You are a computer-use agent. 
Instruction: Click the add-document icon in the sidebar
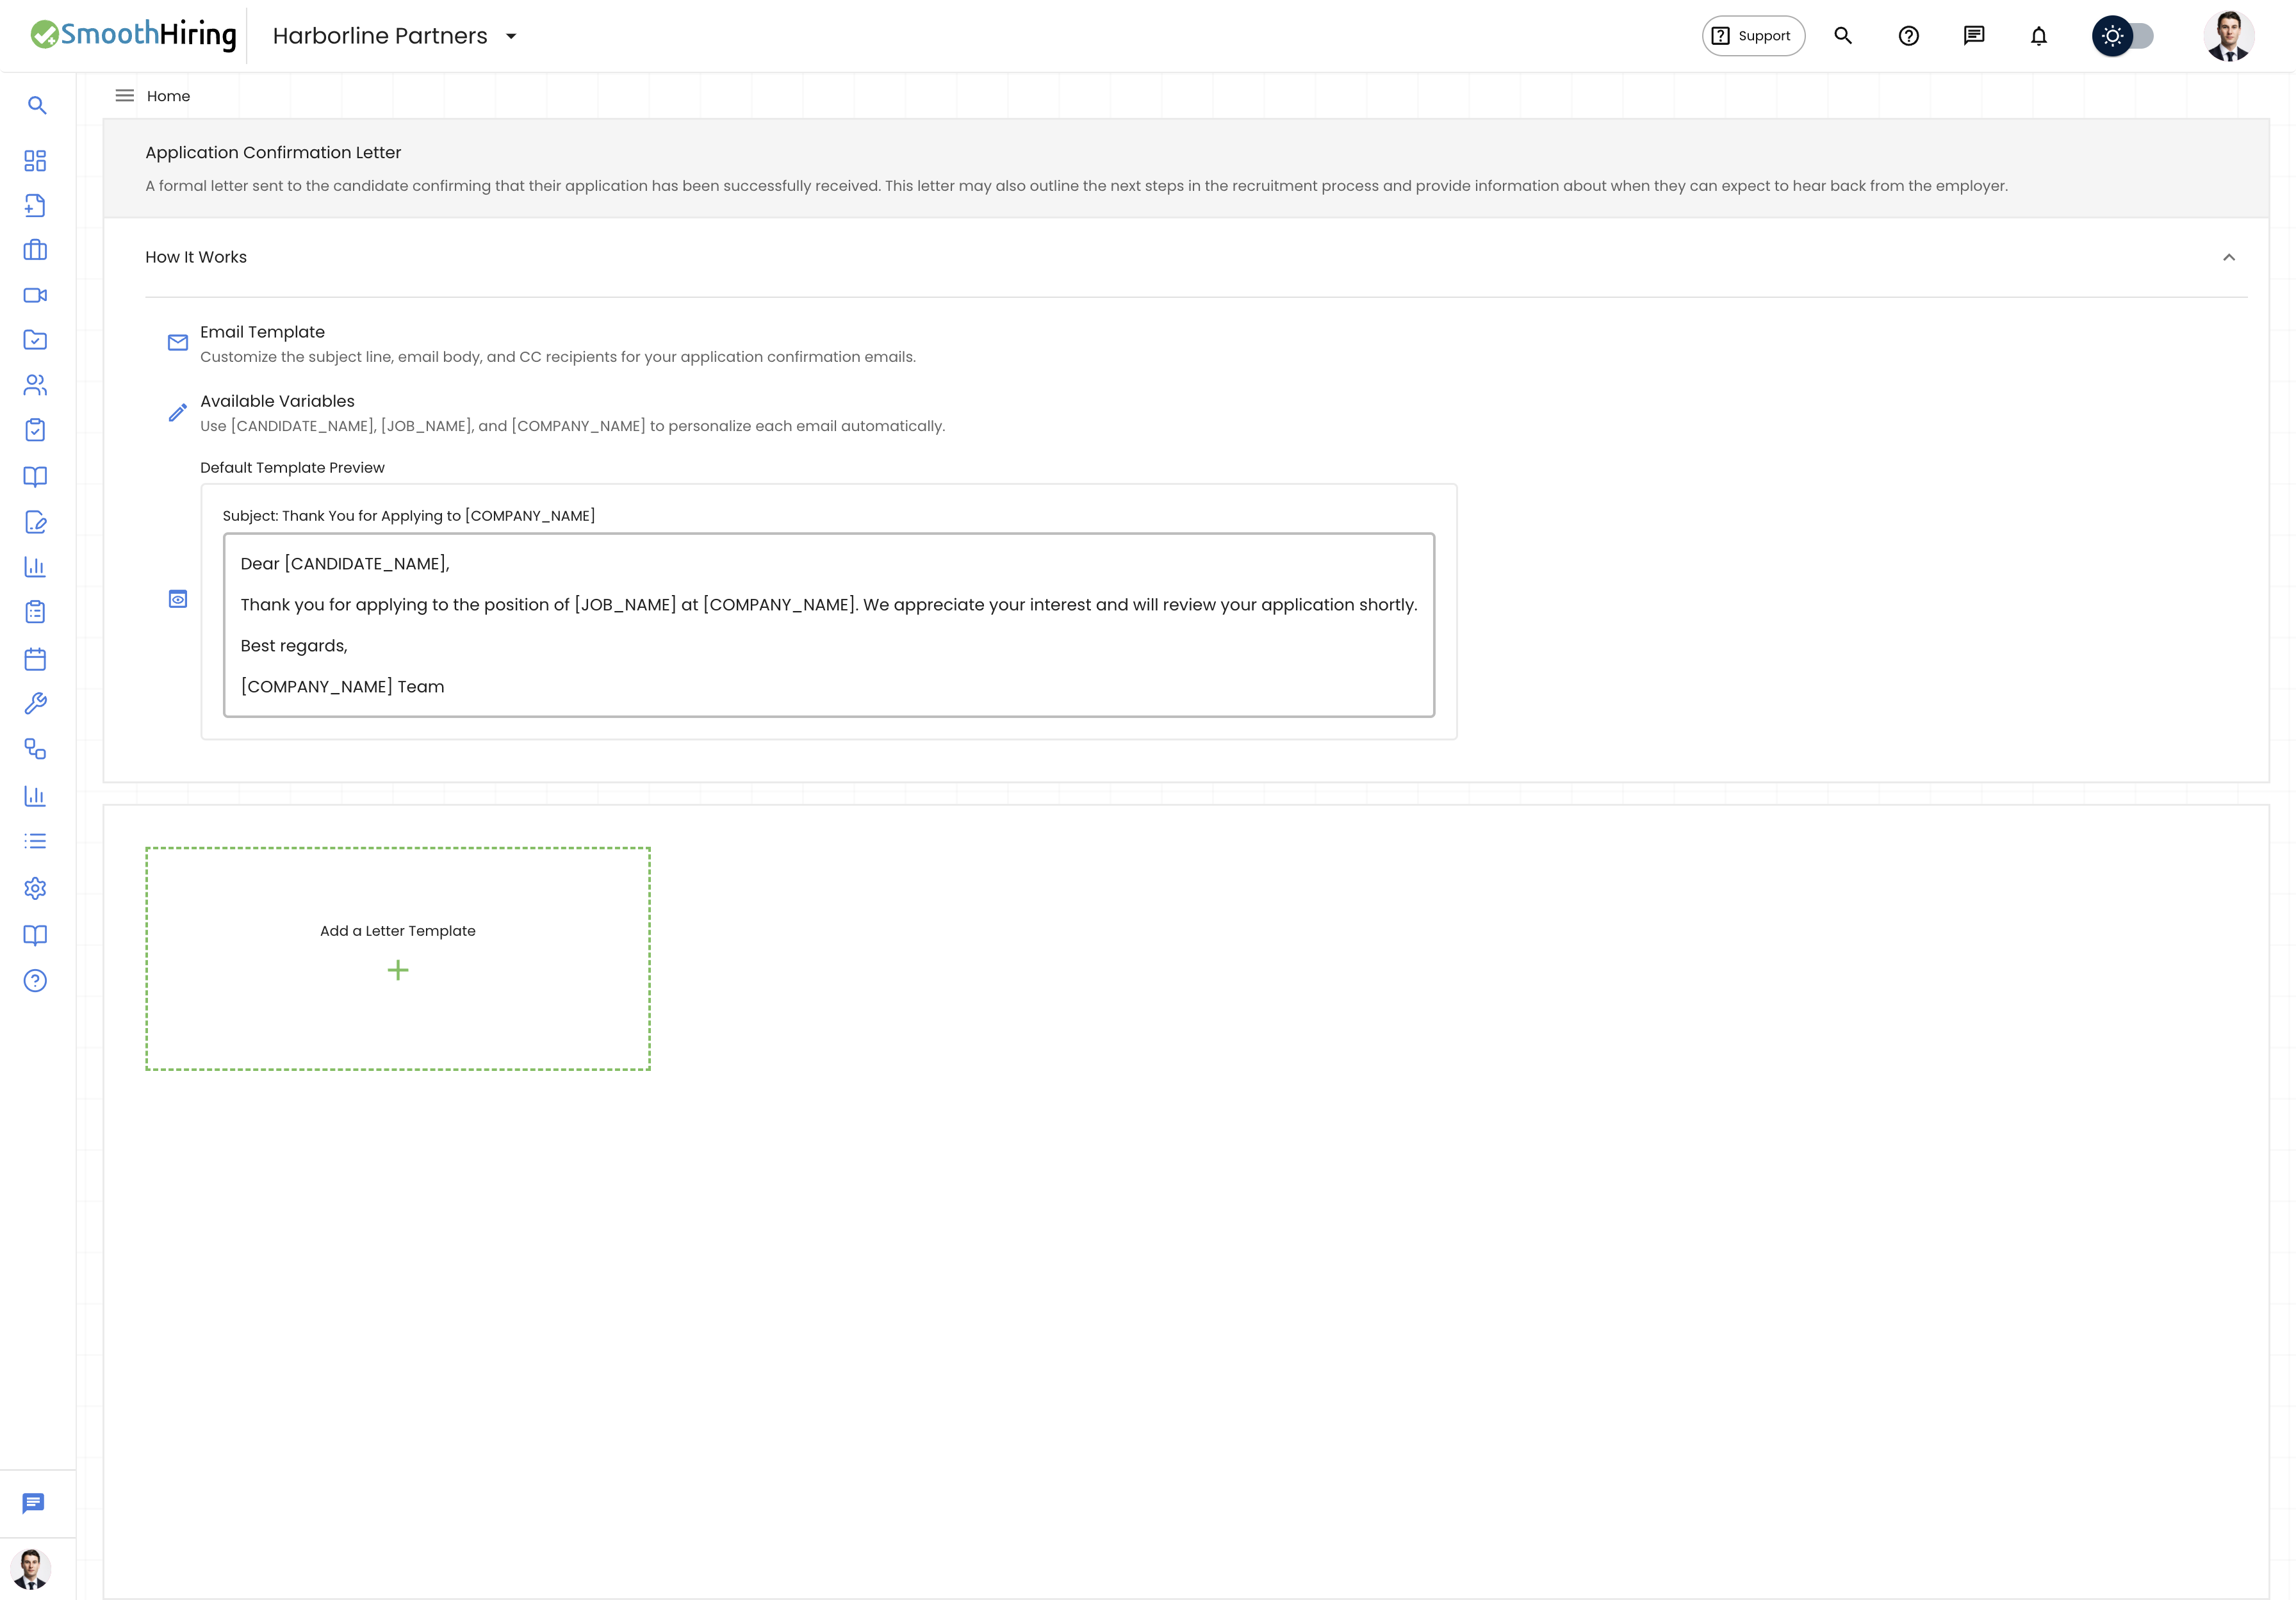(35, 205)
